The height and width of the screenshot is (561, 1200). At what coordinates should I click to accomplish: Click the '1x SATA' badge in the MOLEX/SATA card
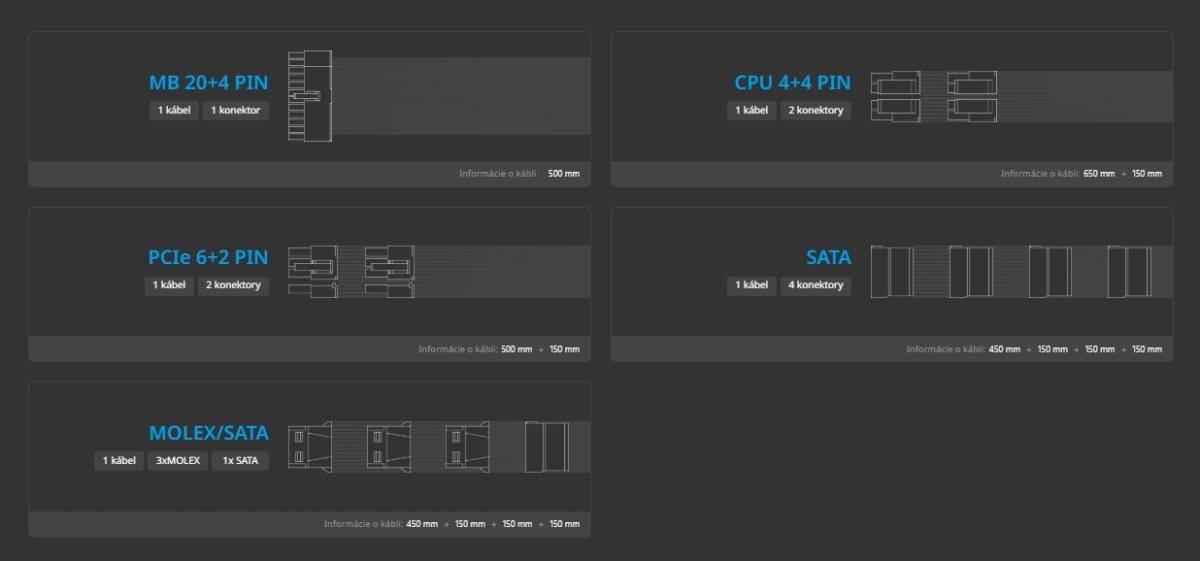pyautogui.click(x=240, y=461)
